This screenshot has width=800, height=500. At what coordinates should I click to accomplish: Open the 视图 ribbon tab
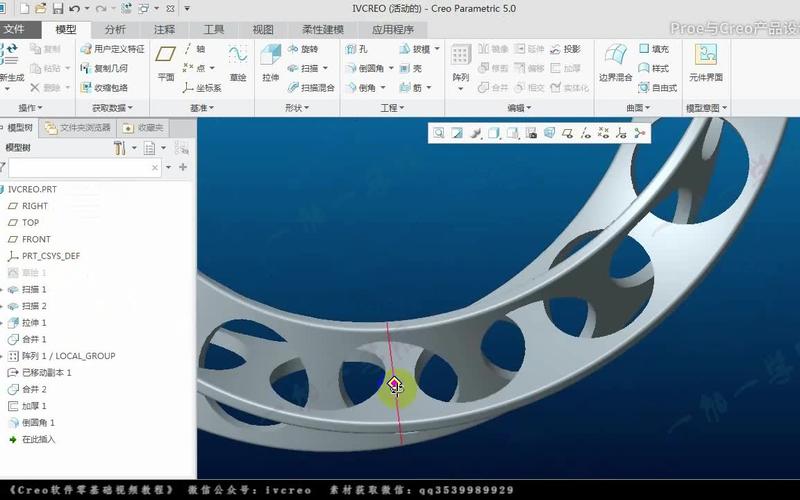[263, 30]
